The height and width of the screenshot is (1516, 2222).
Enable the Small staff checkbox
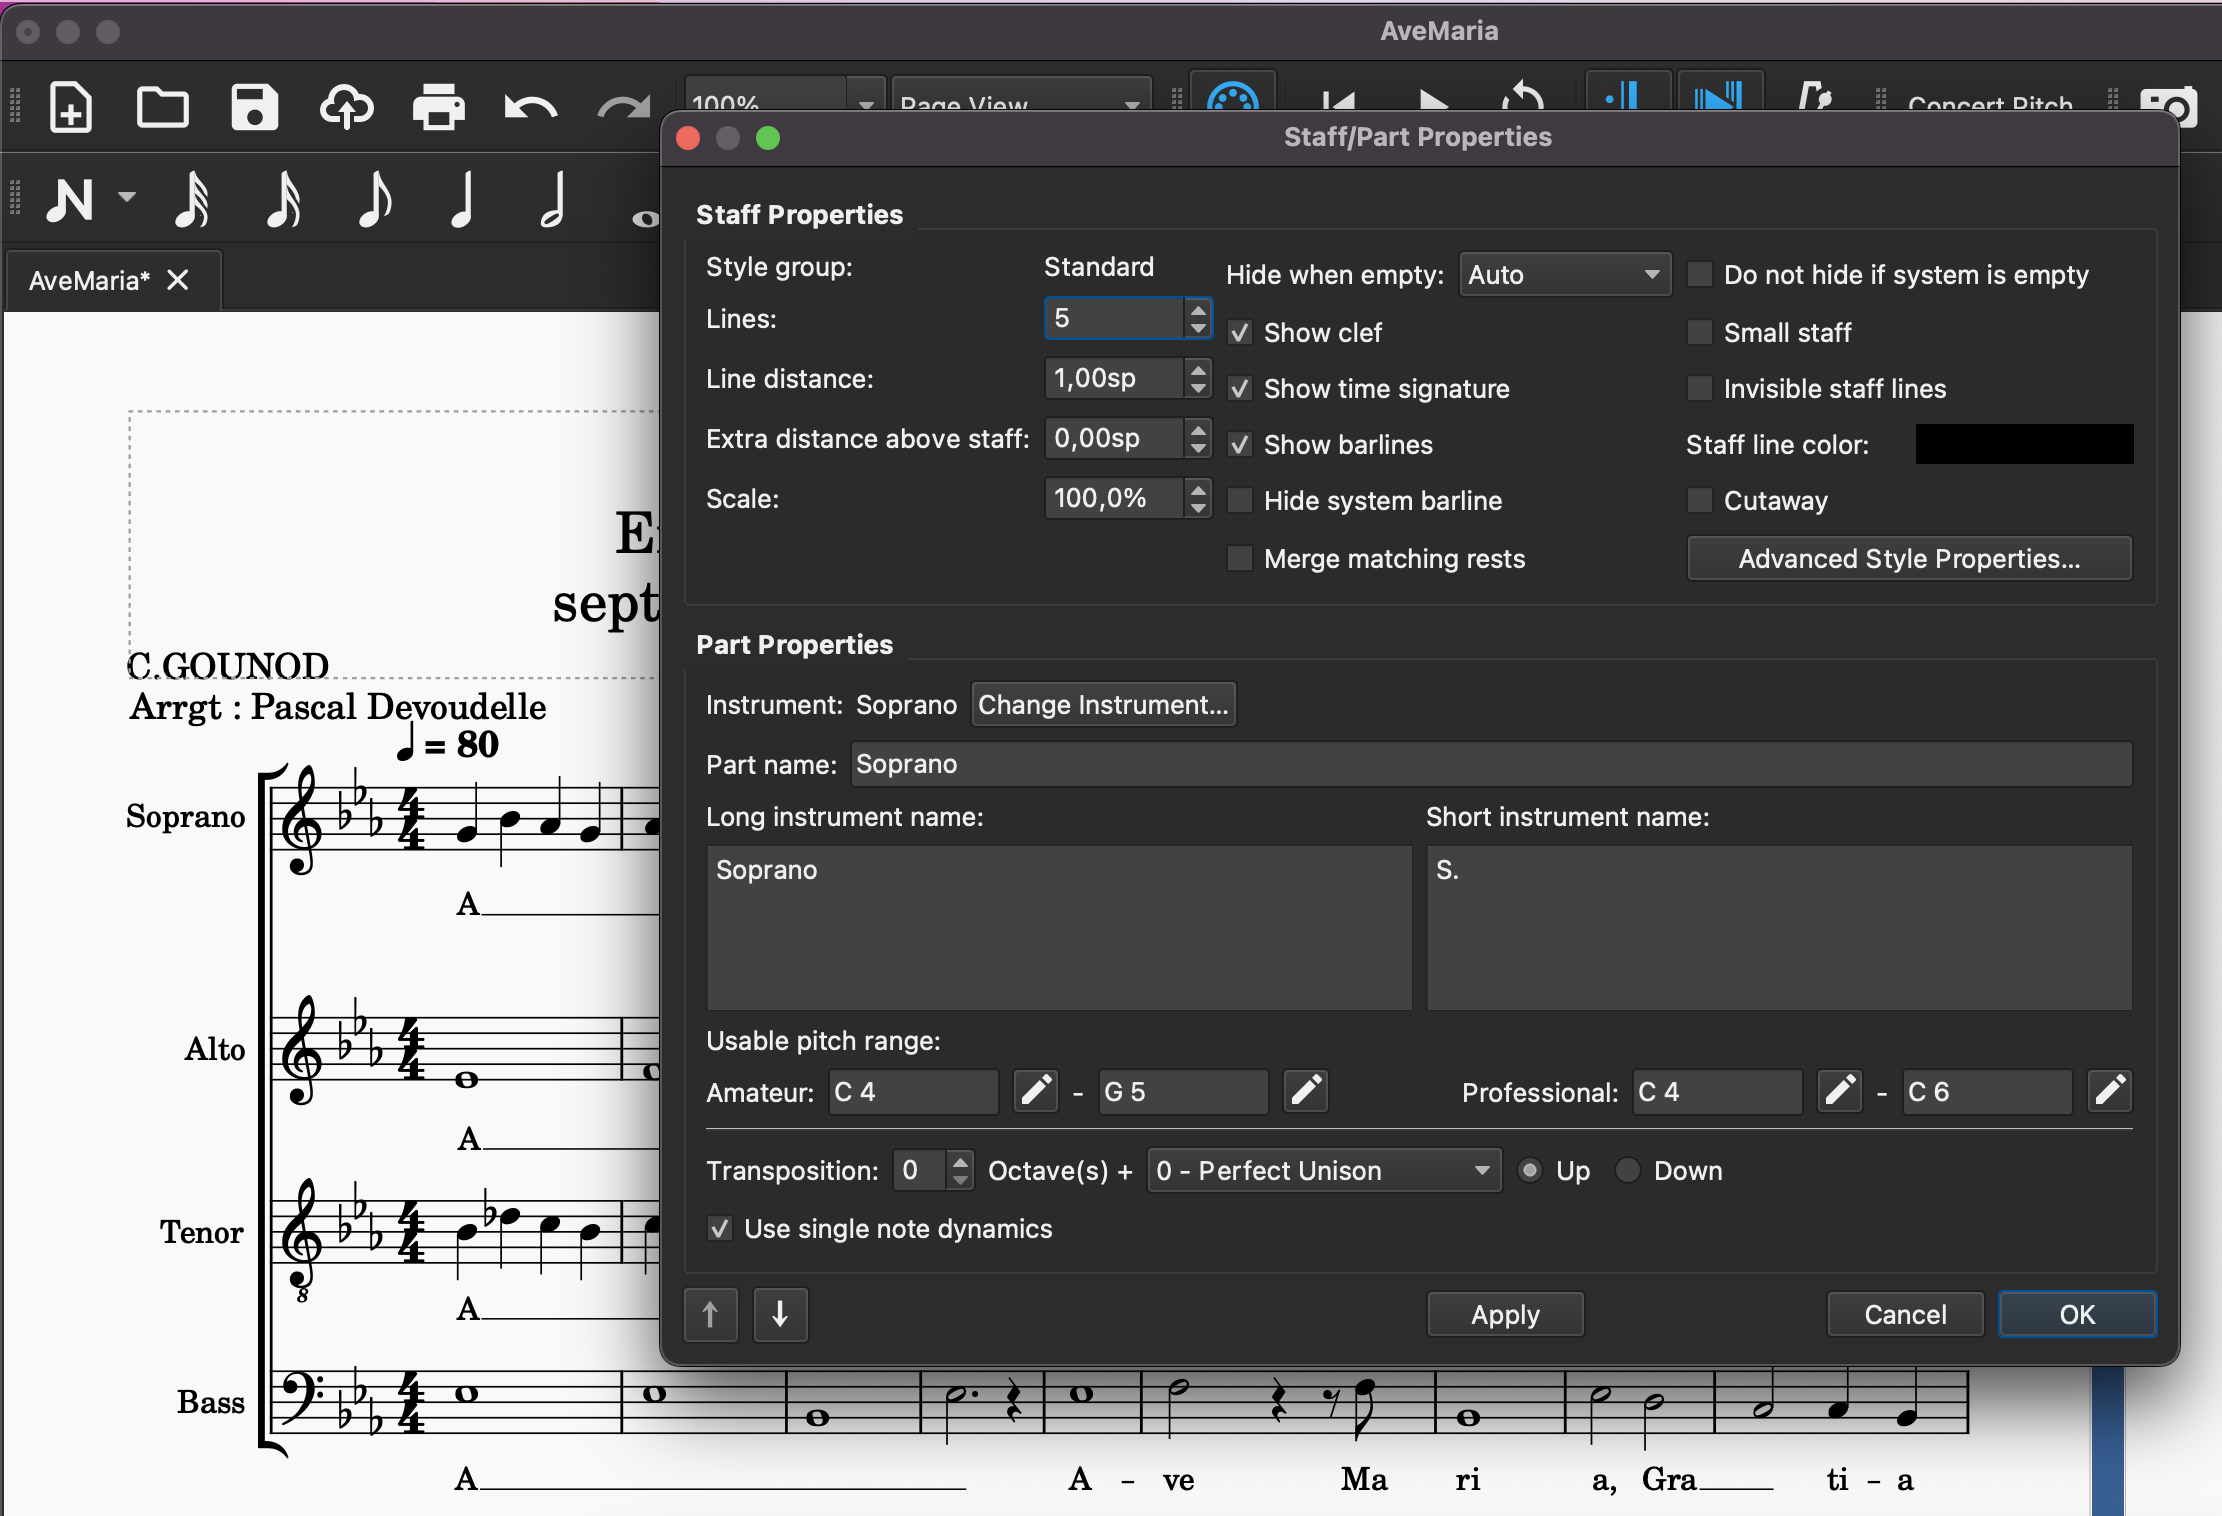click(x=1700, y=332)
